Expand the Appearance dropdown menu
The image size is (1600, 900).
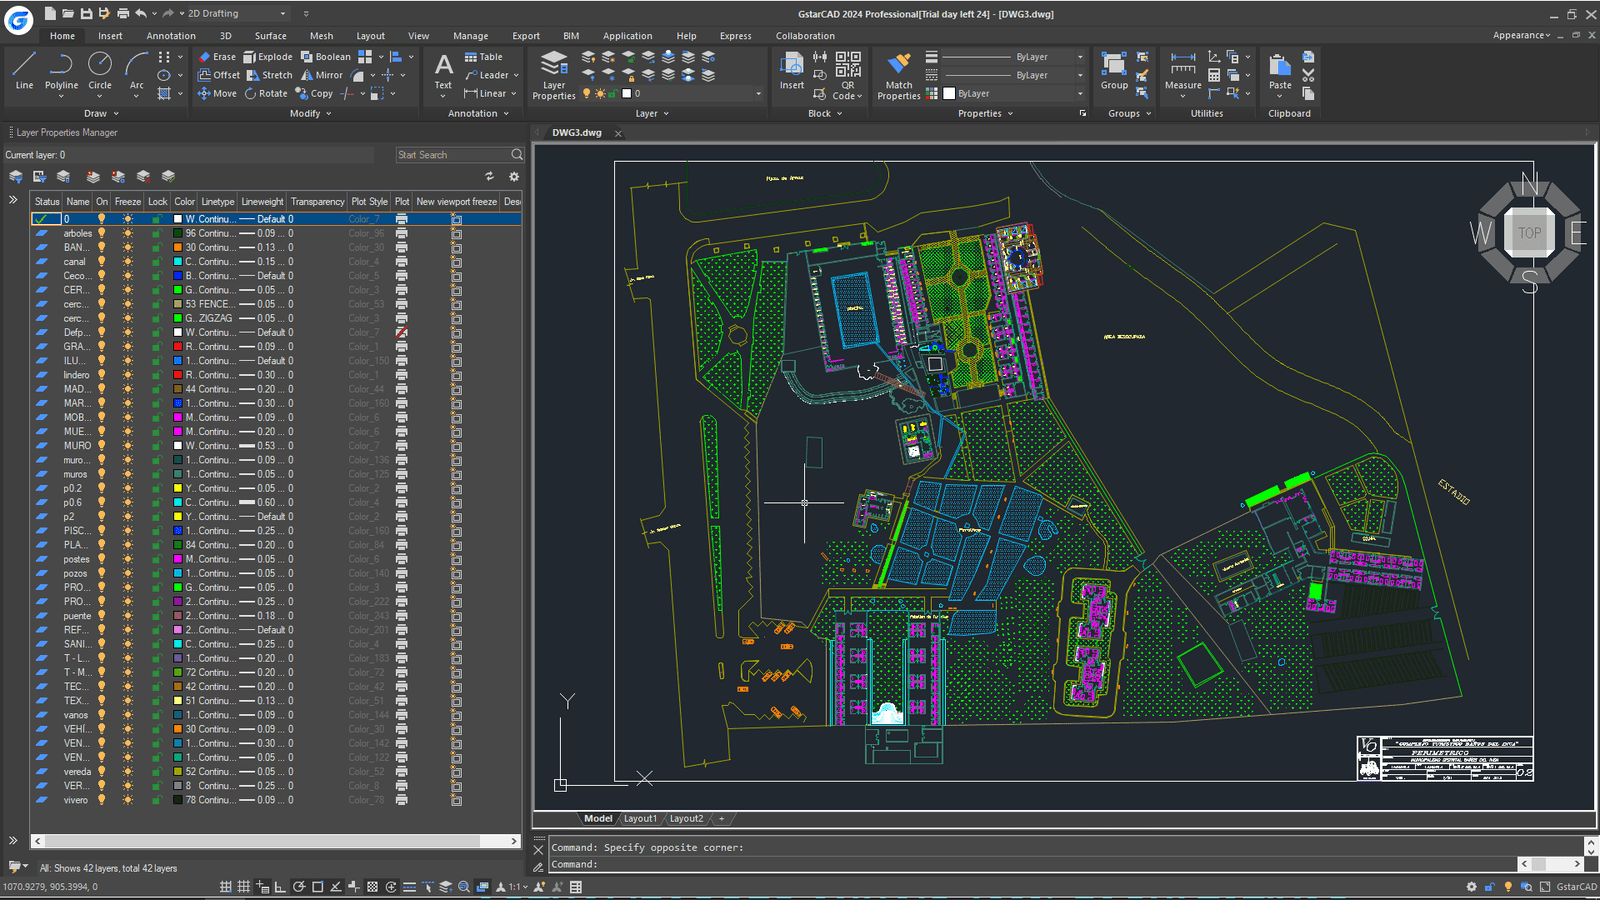1521,36
